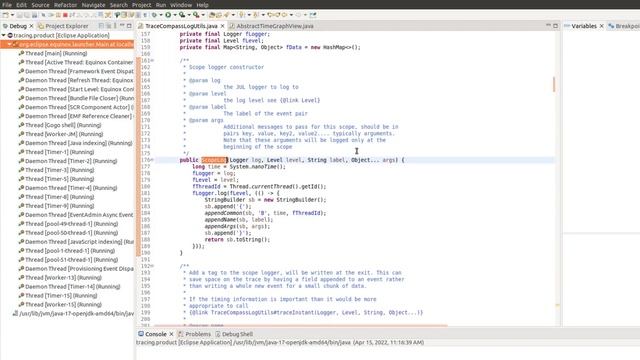640x360 pixels.
Task: Close the TraceCompassLogUtils.java editor tab
Action: click(x=222, y=26)
